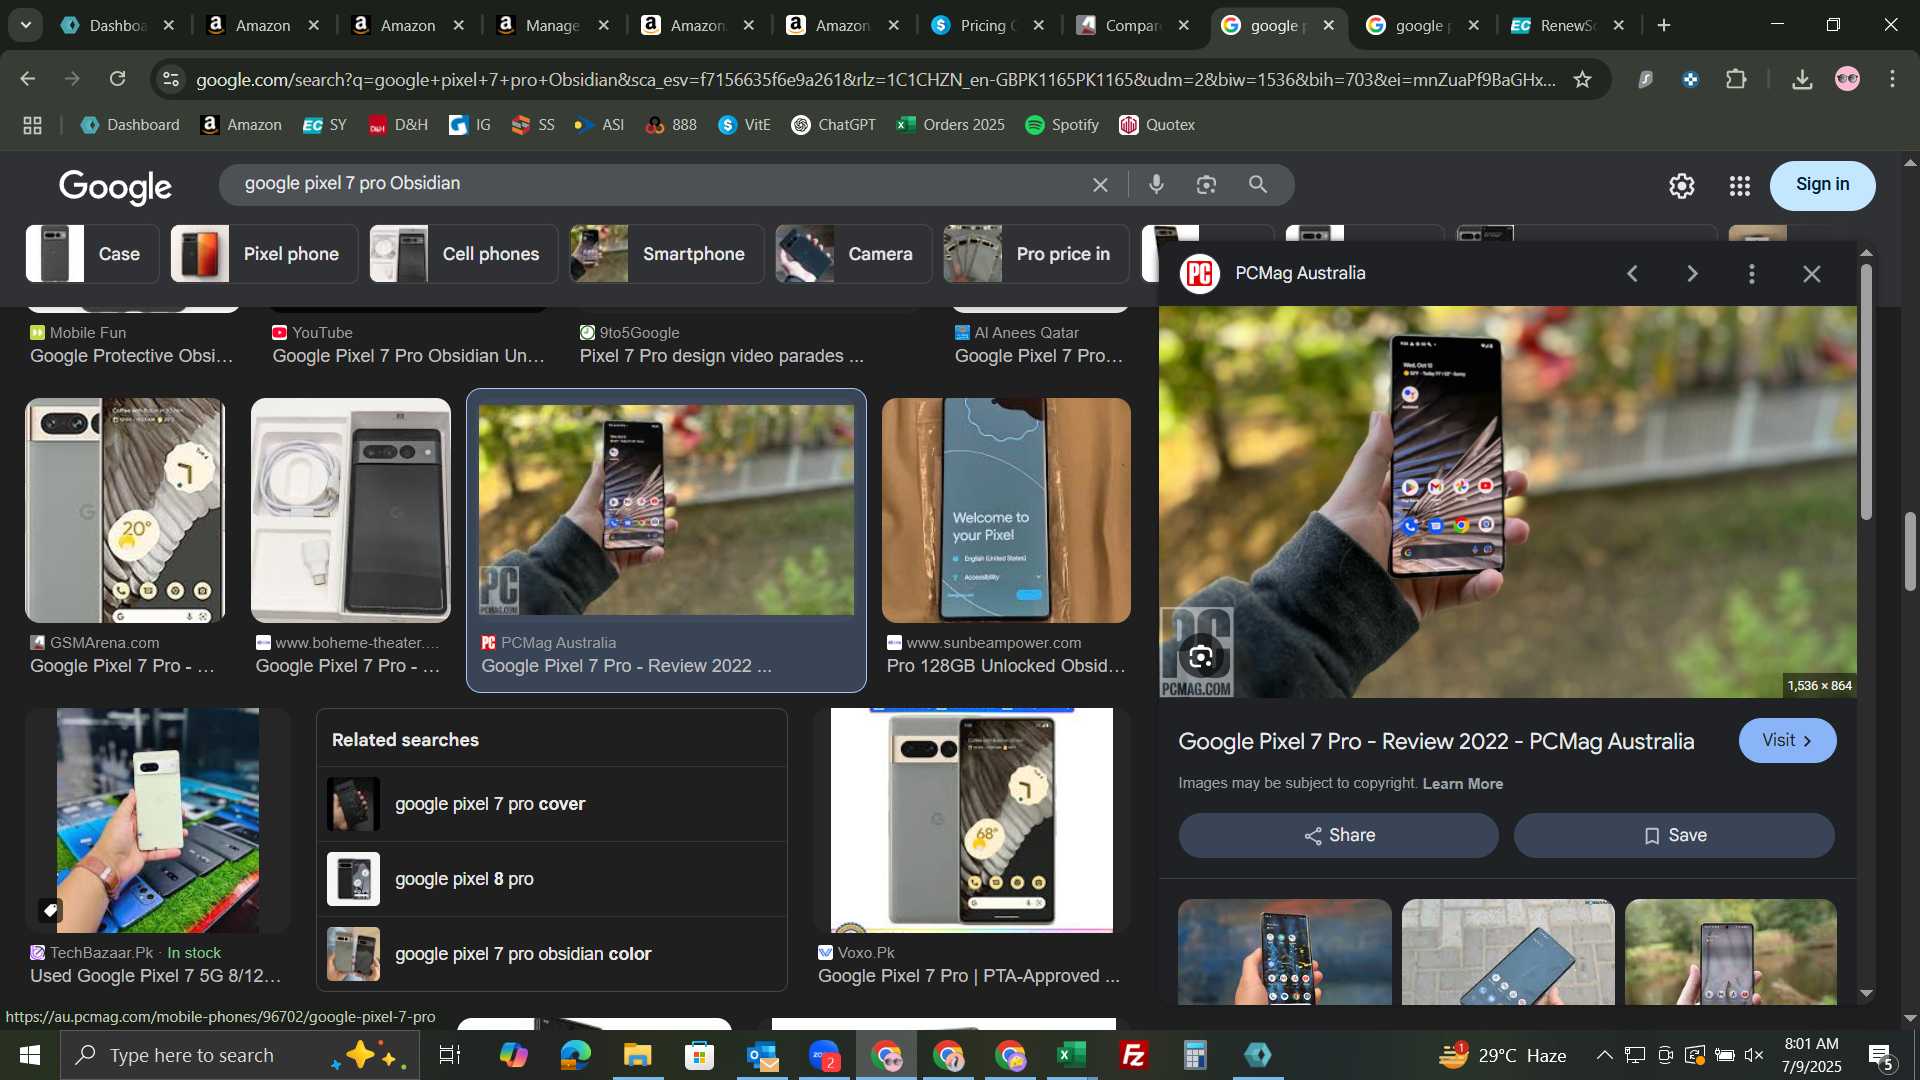Select the Pixel phone filter chip
This screenshot has width=1920, height=1080.
pyautogui.click(x=264, y=254)
